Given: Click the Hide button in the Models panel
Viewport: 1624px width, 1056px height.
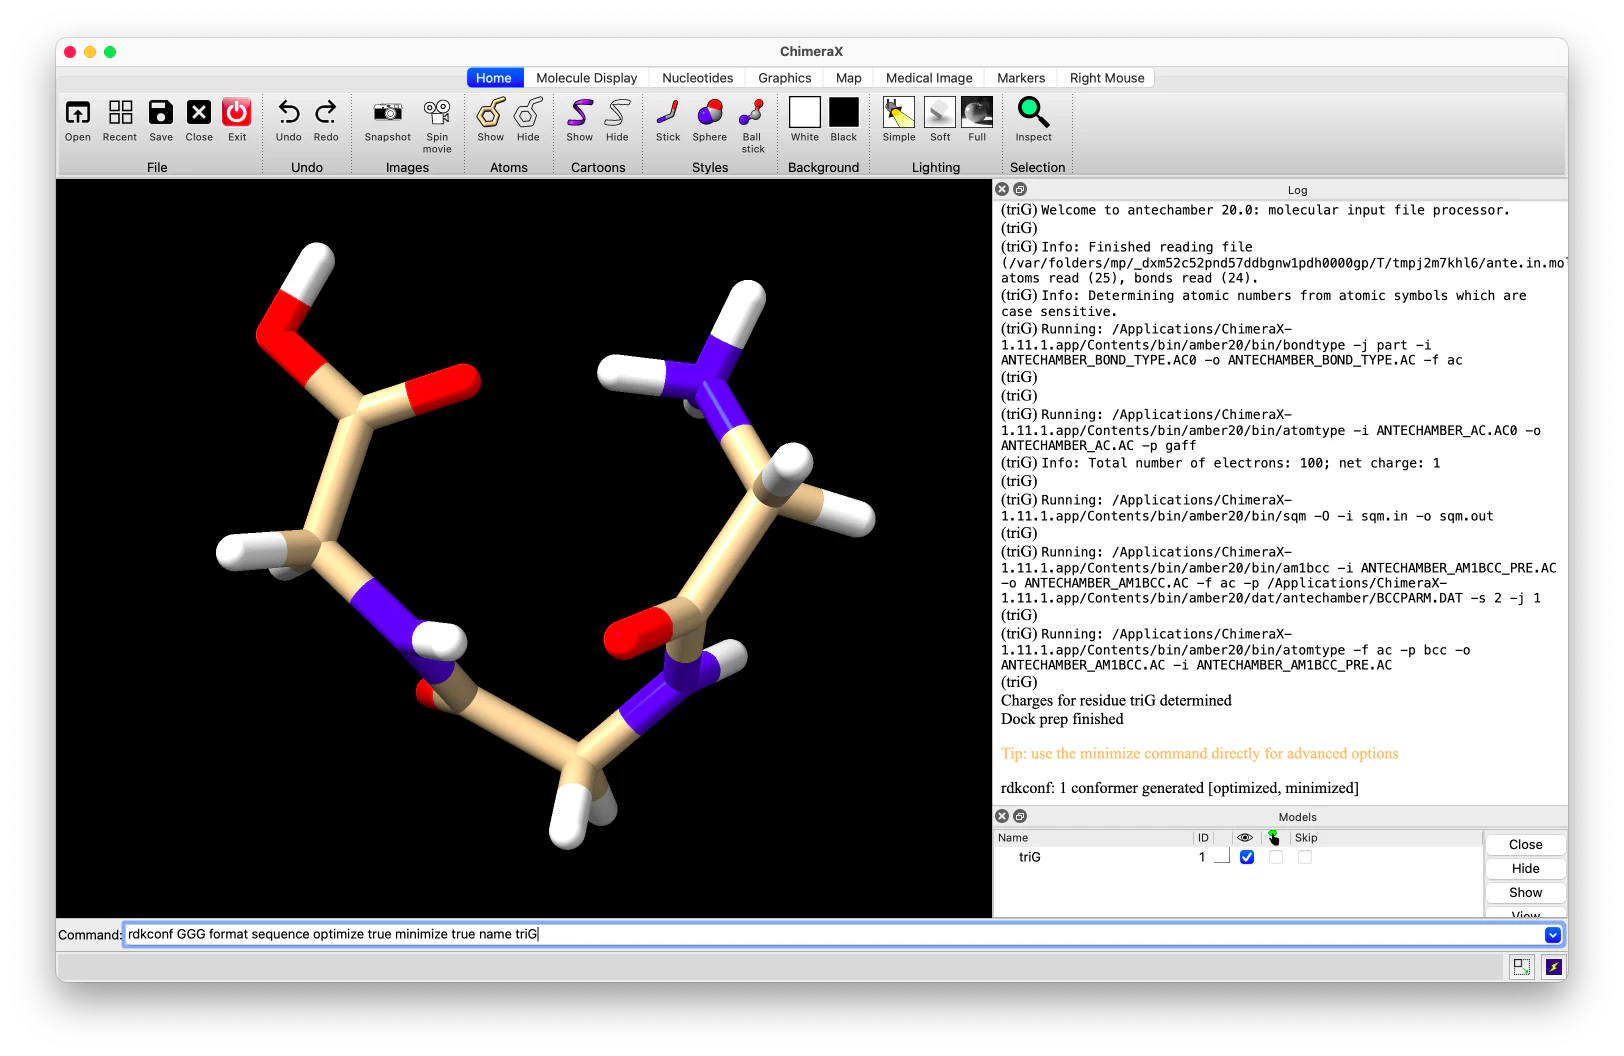Looking at the screenshot, I should 1526,869.
